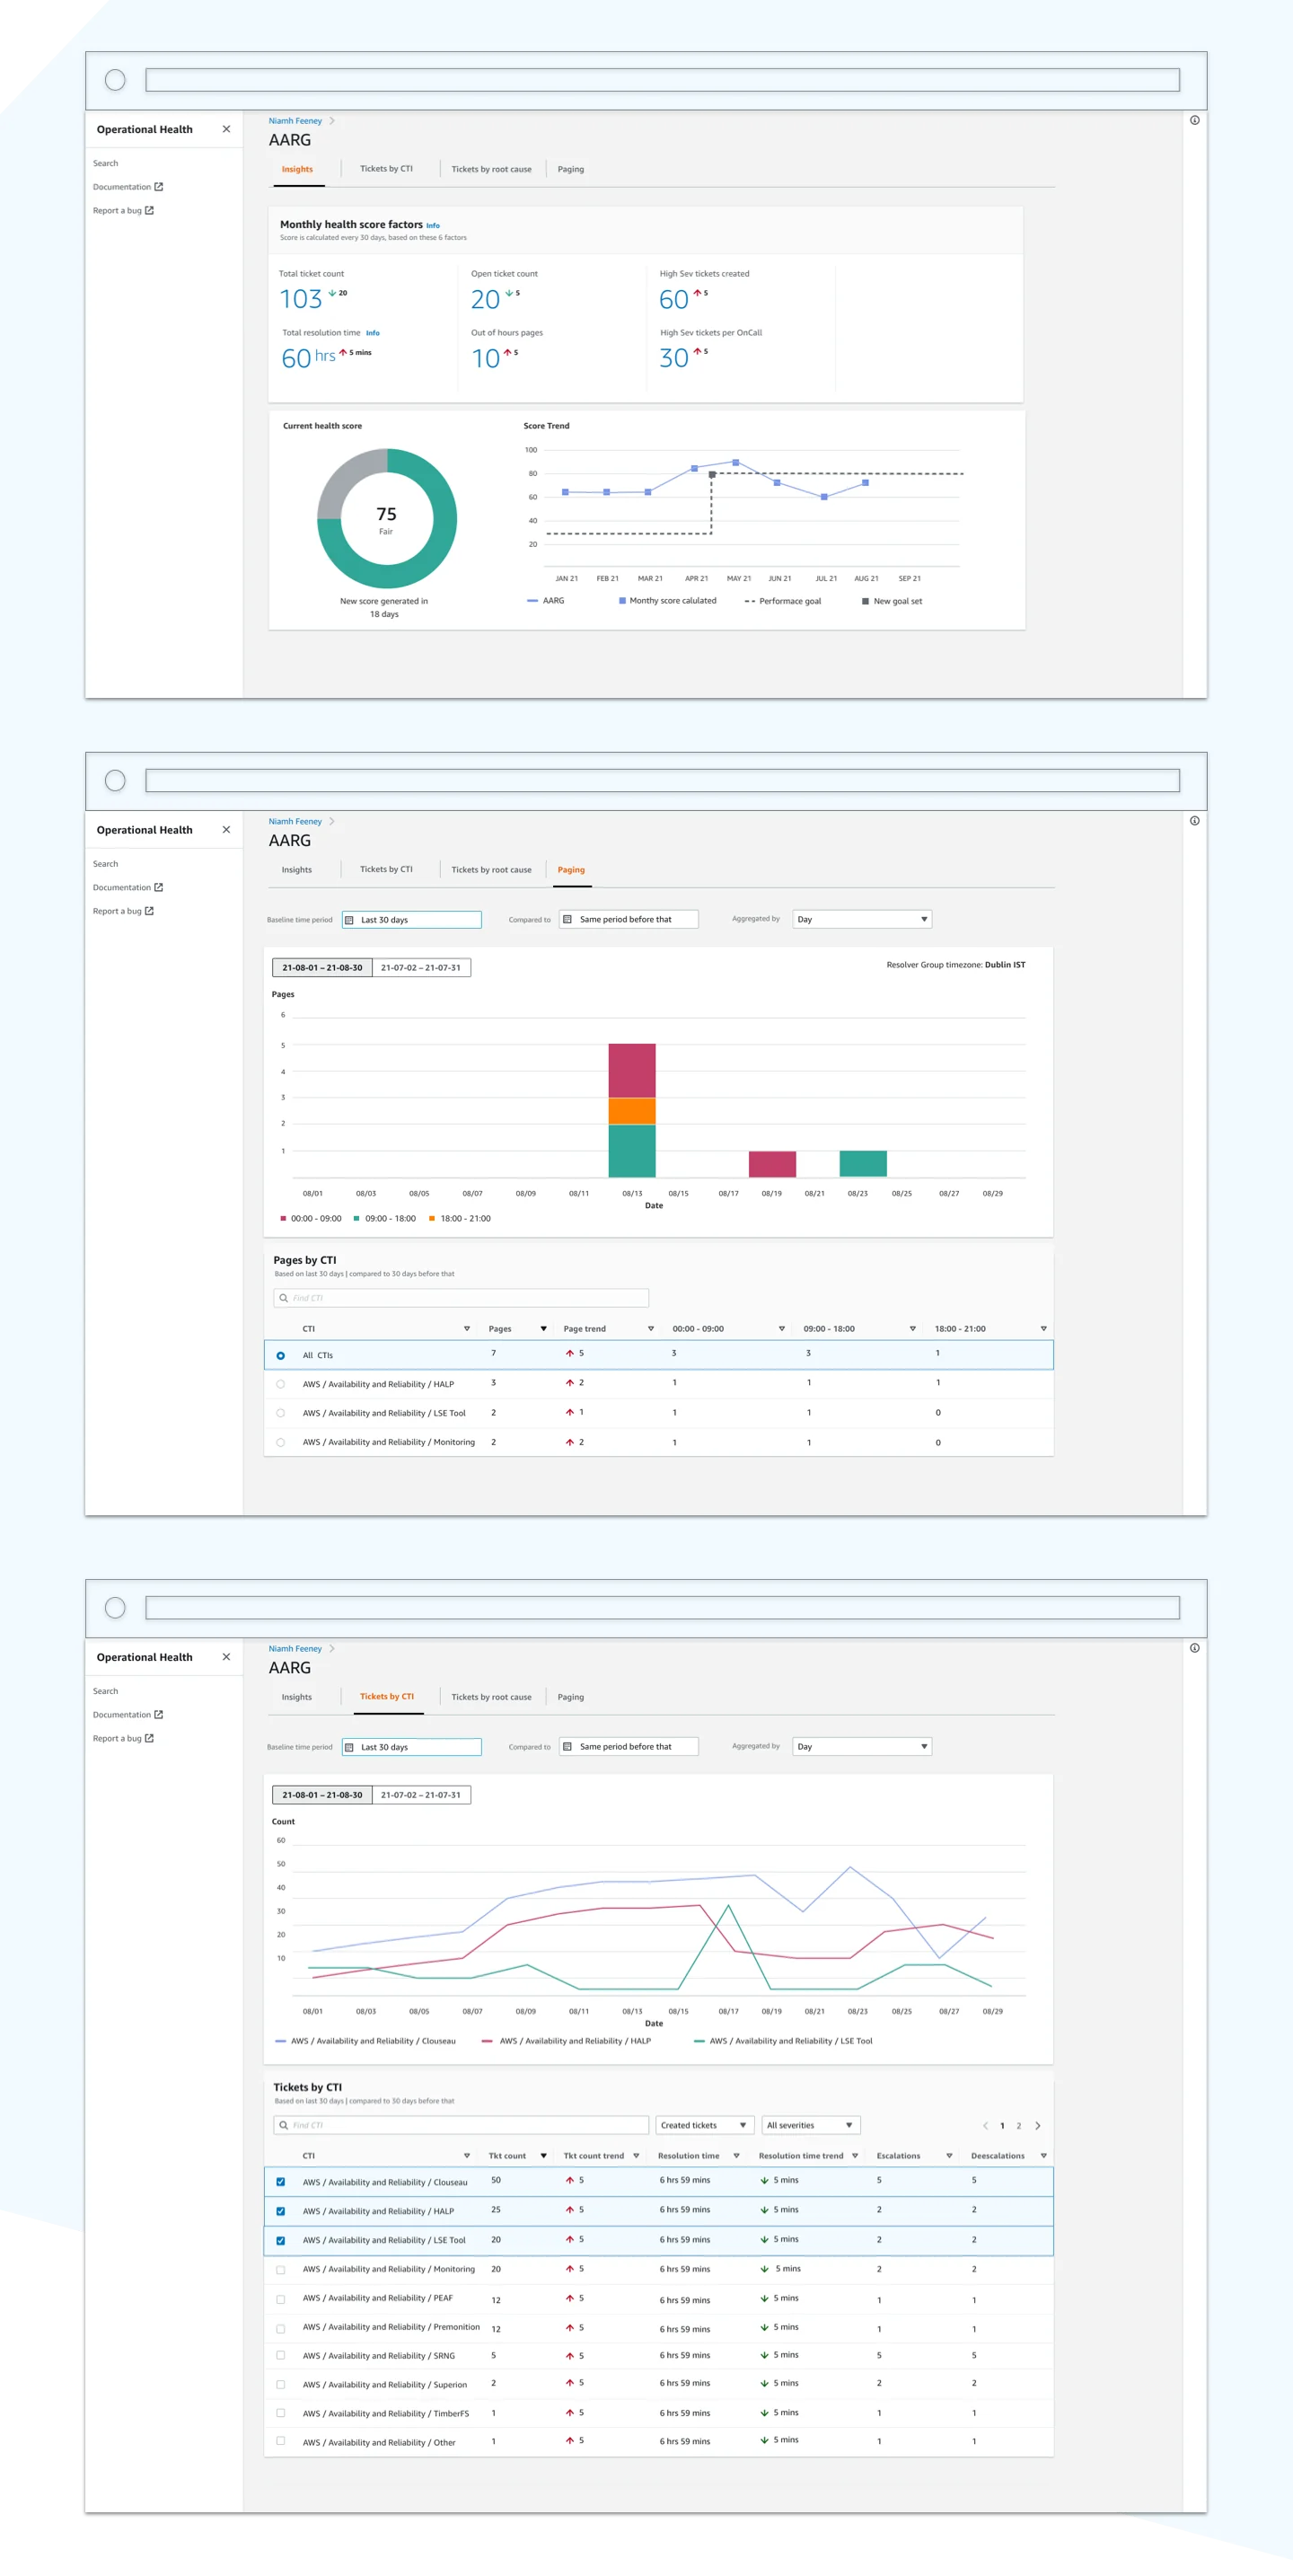
Task: Close the Operational Health sidebar on the Tickets by CTI screen
Action: [x=226, y=1657]
